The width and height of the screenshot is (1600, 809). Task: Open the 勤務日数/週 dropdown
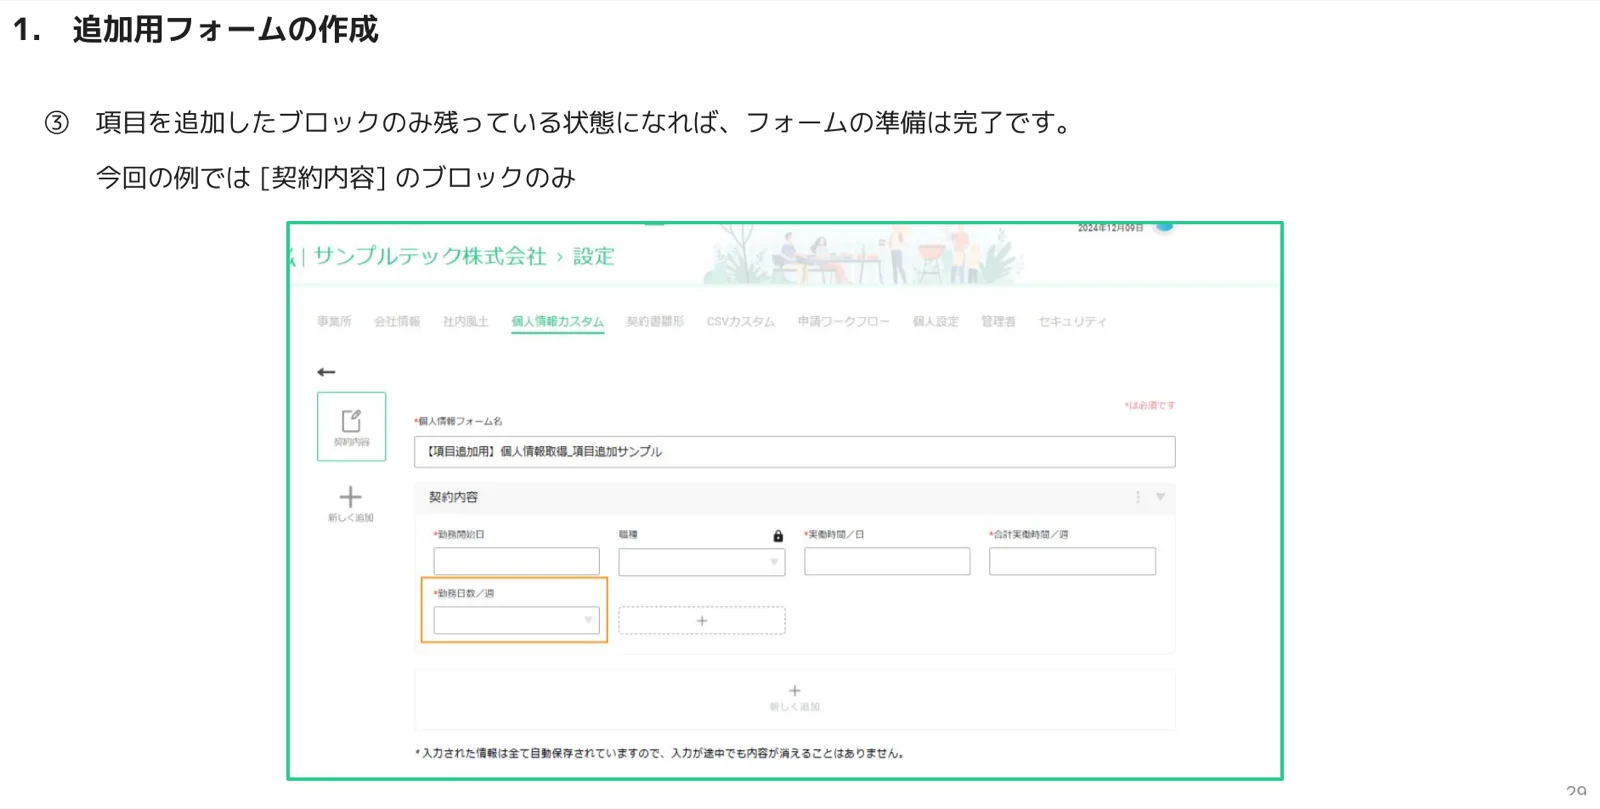tap(516, 620)
